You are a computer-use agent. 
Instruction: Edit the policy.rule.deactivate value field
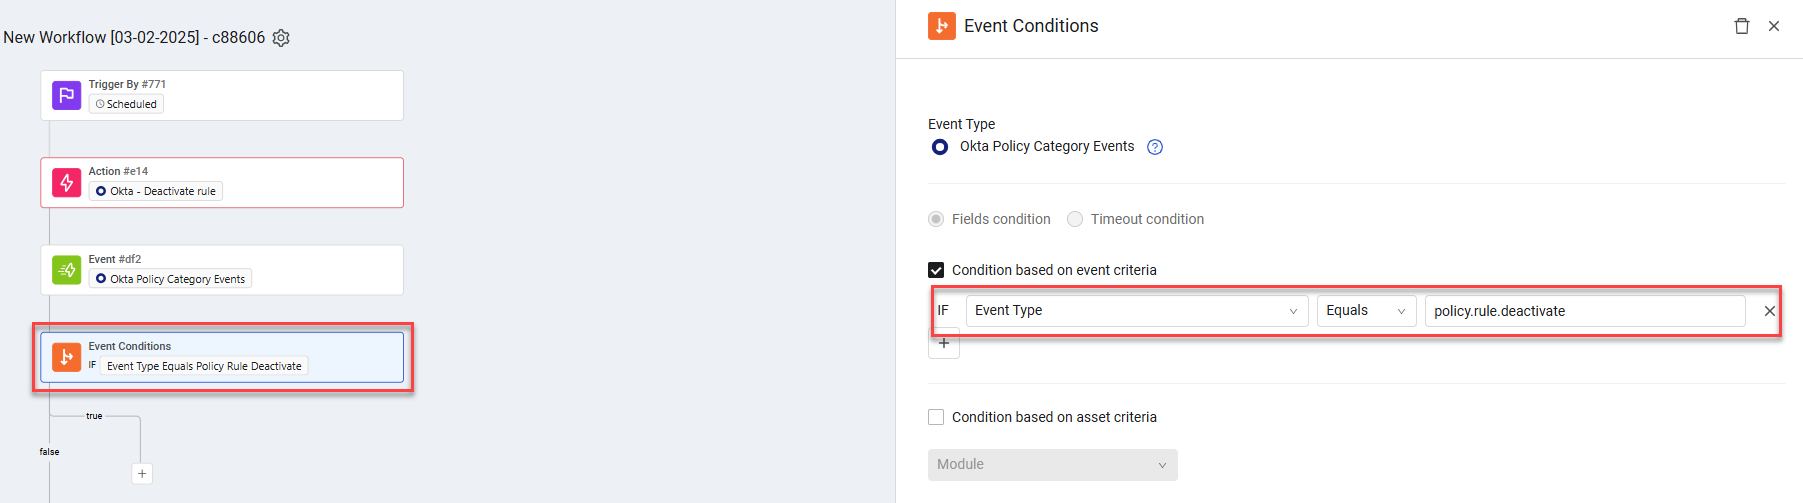1584,311
